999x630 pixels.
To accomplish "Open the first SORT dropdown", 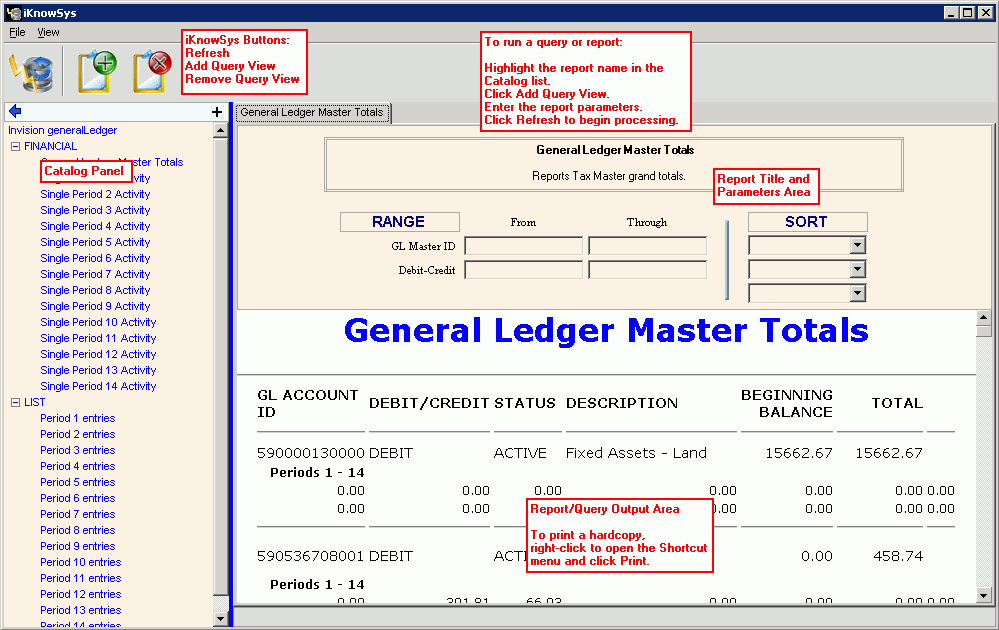I will tap(857, 246).
